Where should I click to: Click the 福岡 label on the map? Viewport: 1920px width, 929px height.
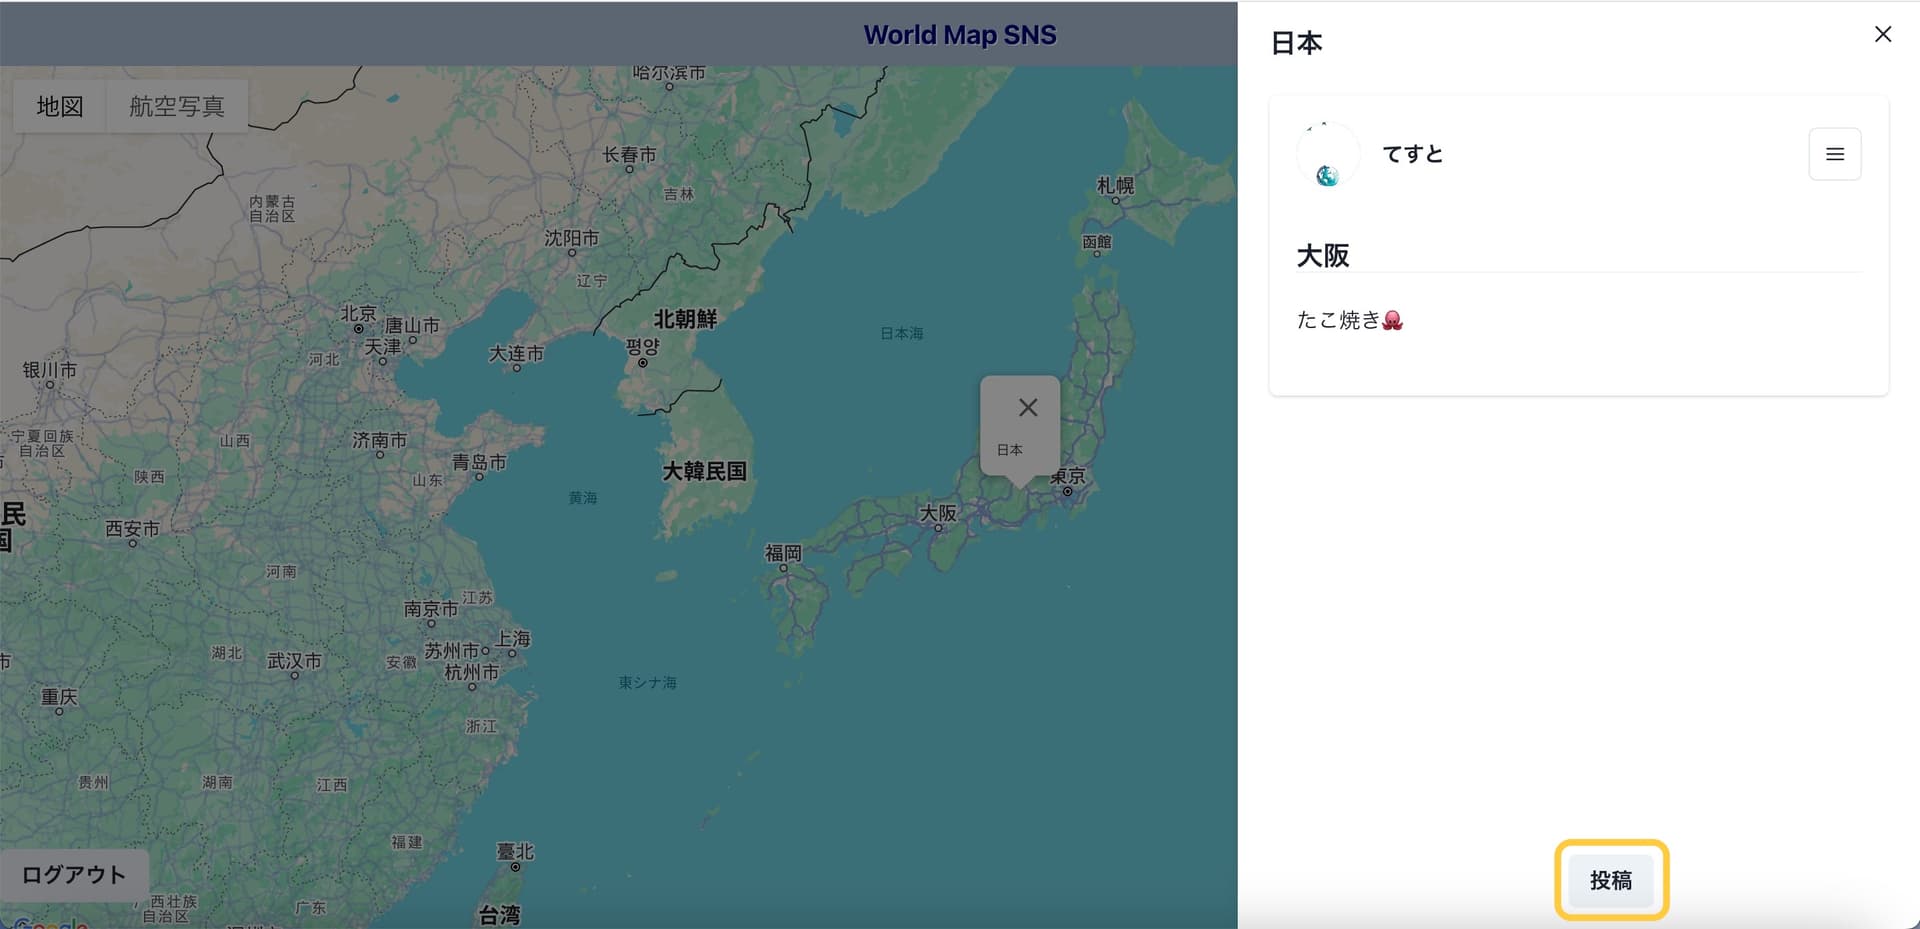coord(783,552)
